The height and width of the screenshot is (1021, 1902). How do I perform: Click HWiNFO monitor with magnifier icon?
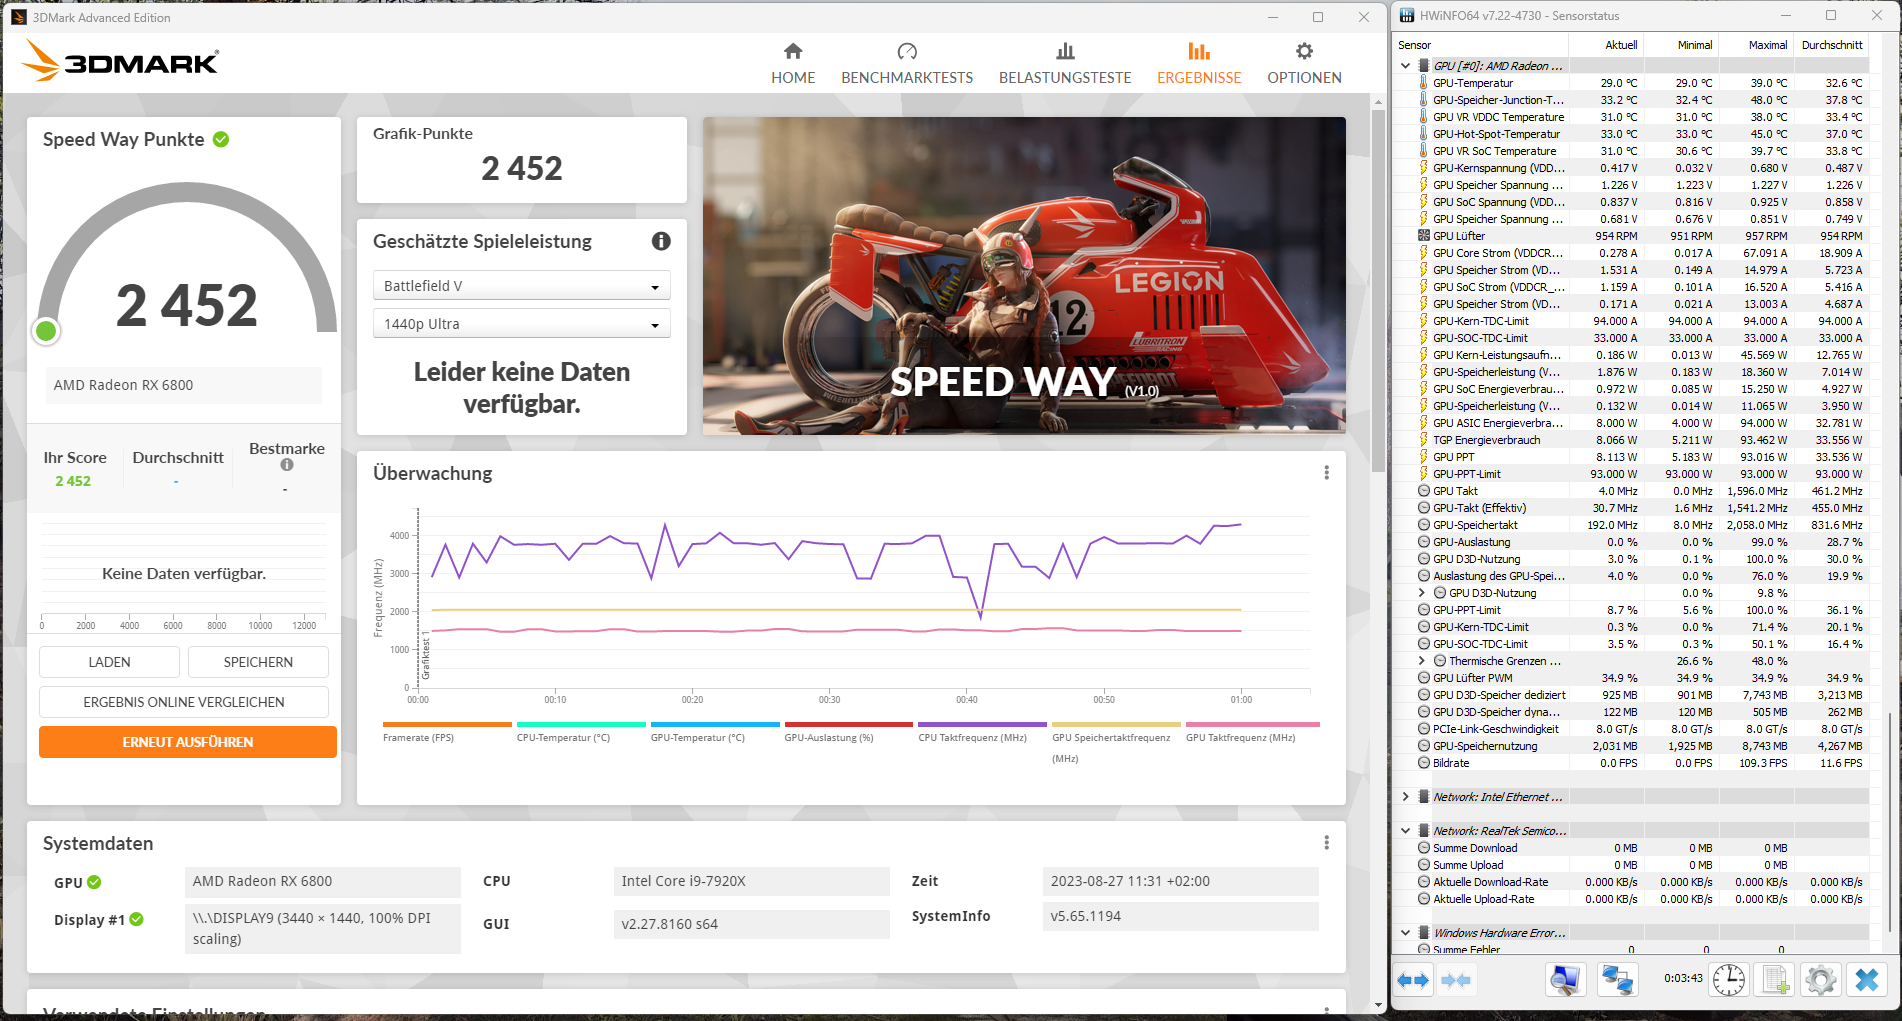1566,980
